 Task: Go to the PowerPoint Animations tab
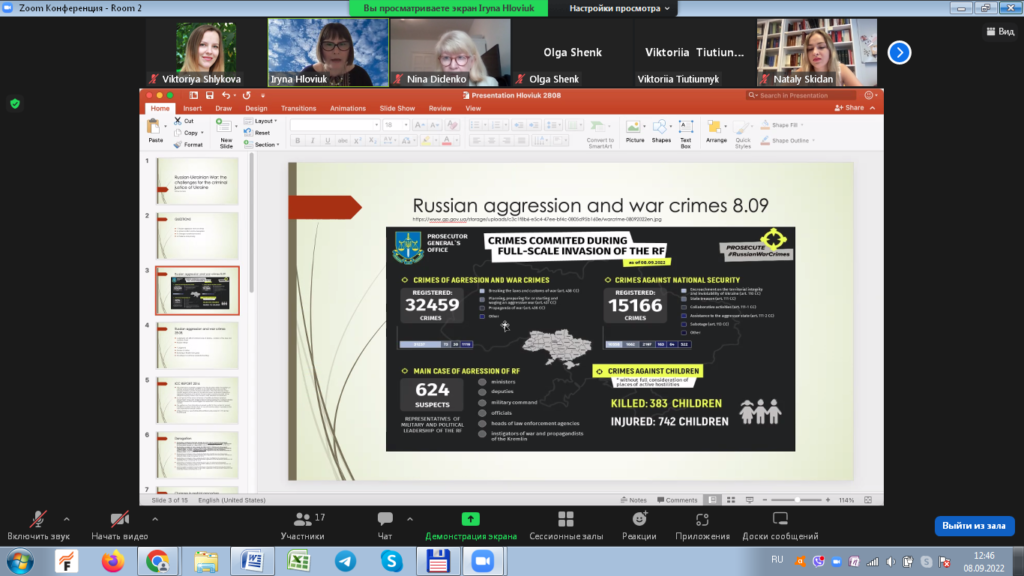pos(347,108)
